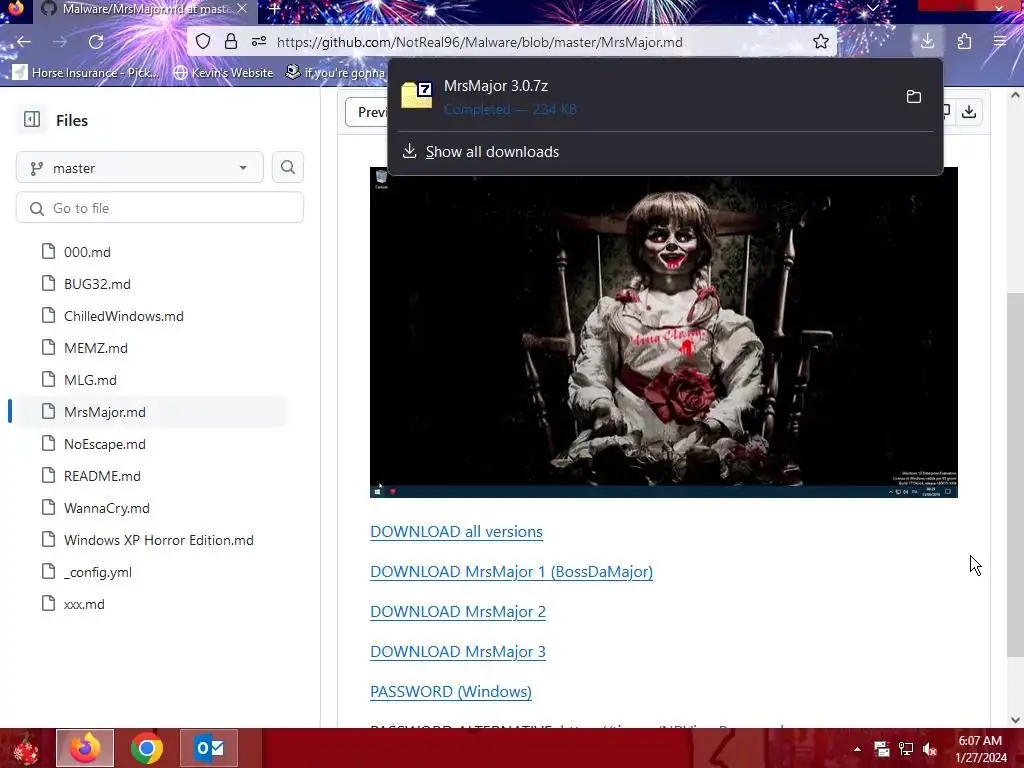Open WannaCry.md in the file tree
This screenshot has height=768, width=1024.
tap(106, 508)
